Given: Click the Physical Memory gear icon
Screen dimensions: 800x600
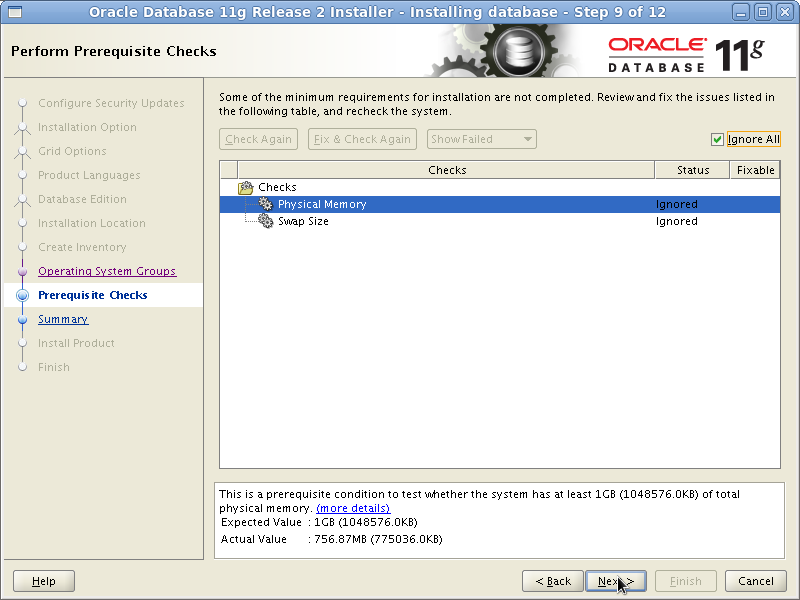Looking at the screenshot, I should coord(265,204).
